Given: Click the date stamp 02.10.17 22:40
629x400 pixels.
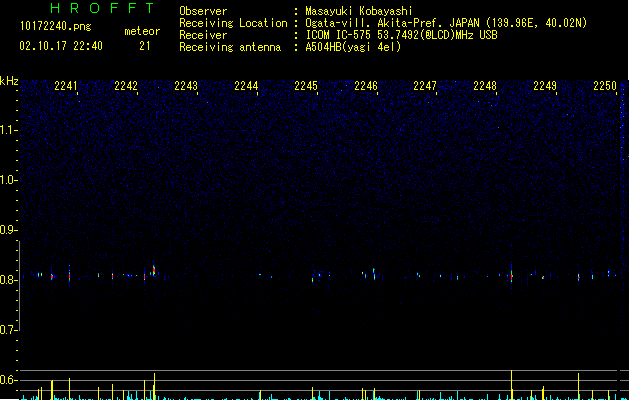Looking at the screenshot, I should 61,46.
